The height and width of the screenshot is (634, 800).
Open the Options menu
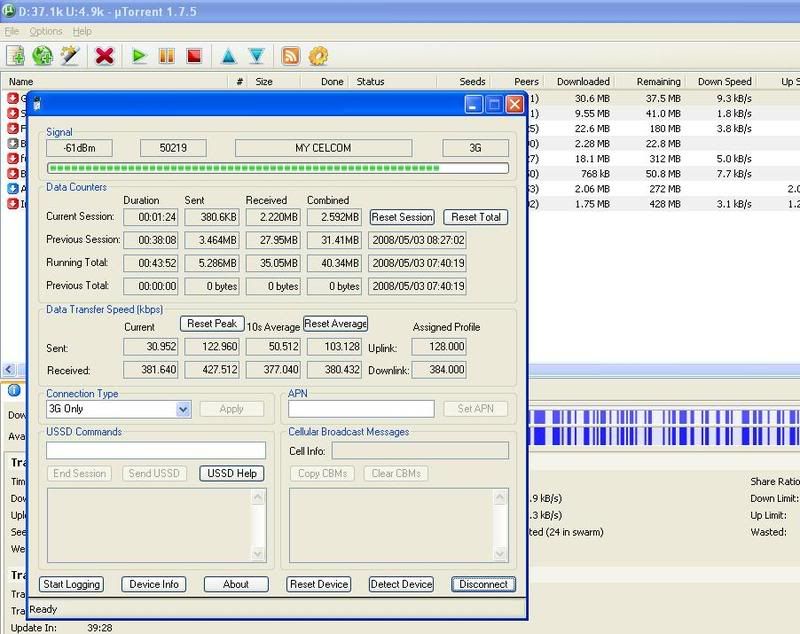(x=46, y=31)
